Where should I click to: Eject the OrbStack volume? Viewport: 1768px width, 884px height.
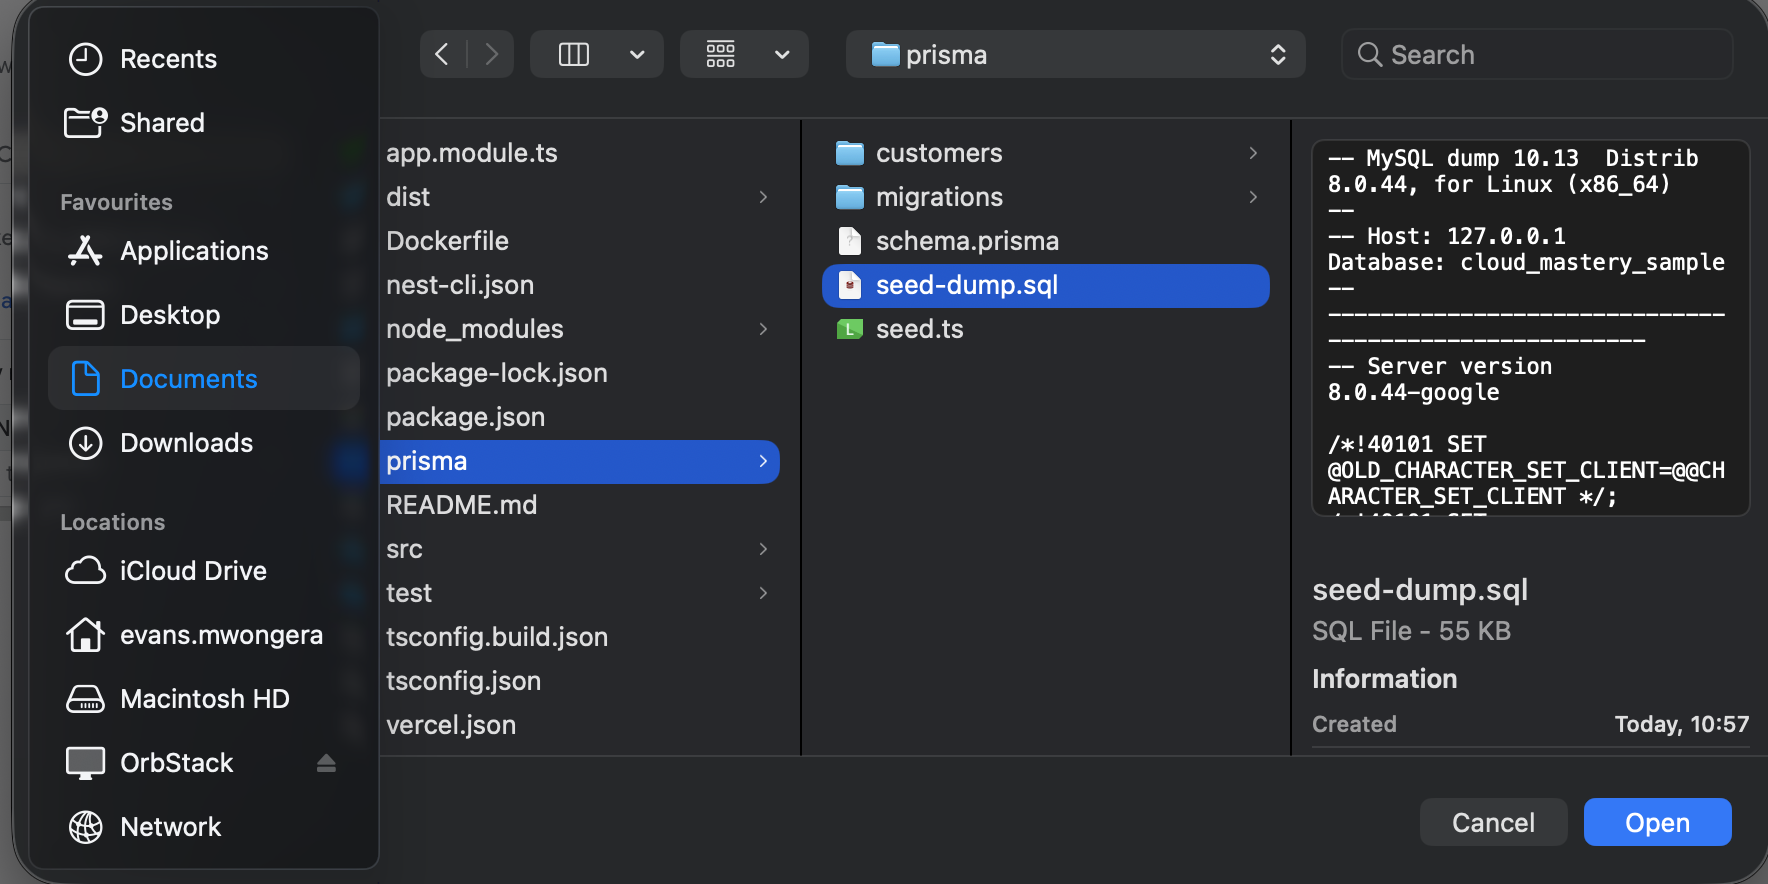[x=326, y=763]
